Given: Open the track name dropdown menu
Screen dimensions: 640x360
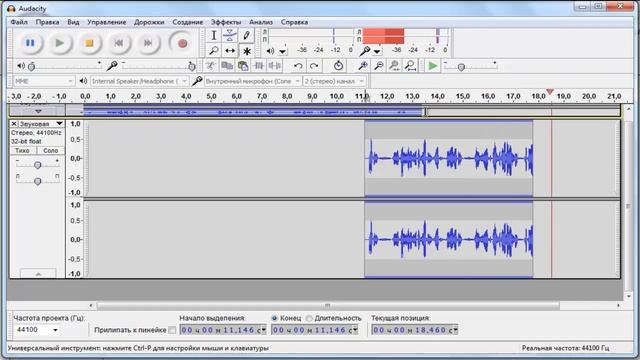Looking at the screenshot, I should pos(41,123).
